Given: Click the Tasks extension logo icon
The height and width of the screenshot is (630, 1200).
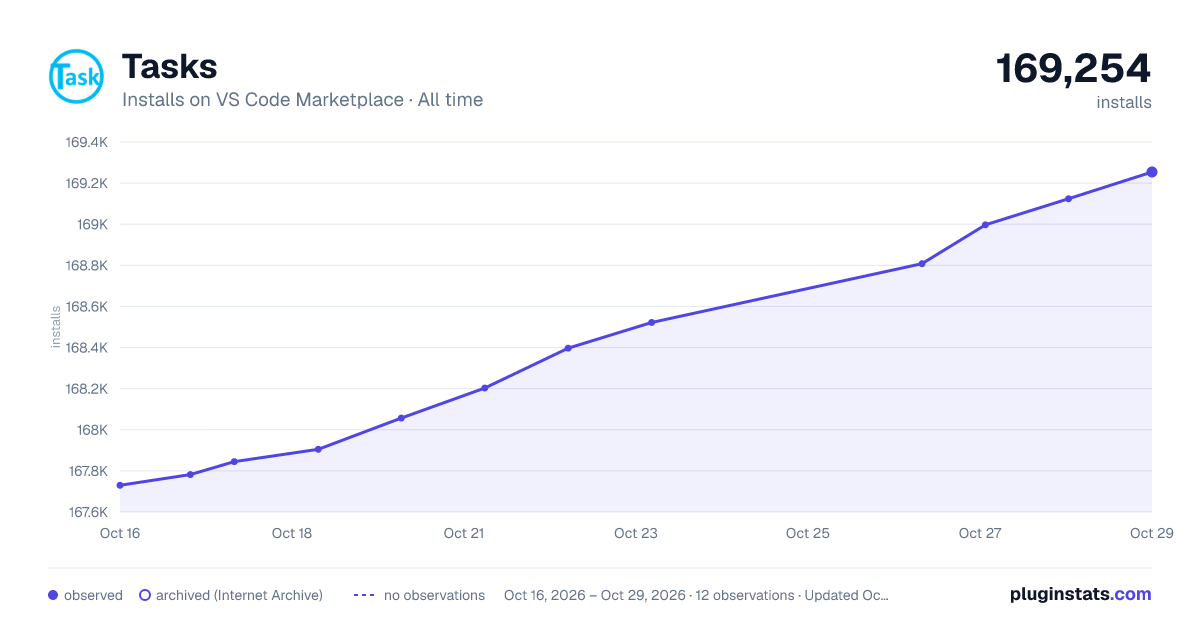Looking at the screenshot, I should coord(76,76).
